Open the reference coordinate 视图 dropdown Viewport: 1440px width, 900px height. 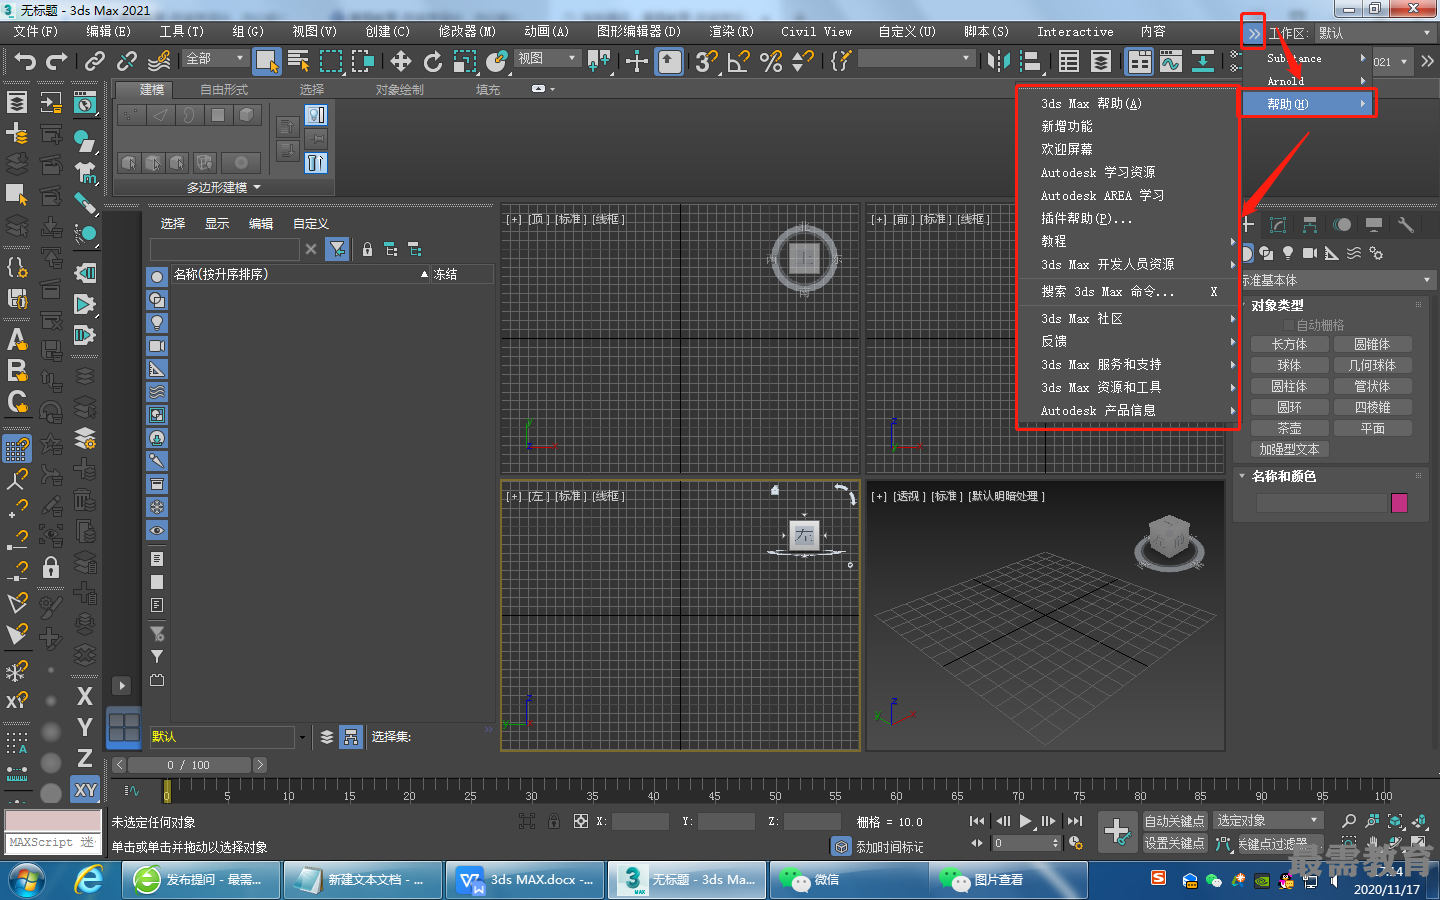[x=547, y=59]
